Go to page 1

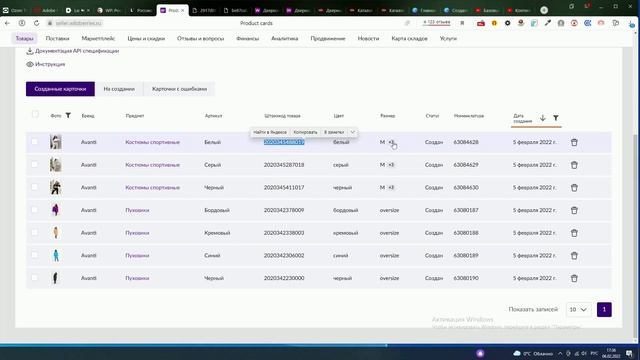pyautogui.click(x=604, y=309)
